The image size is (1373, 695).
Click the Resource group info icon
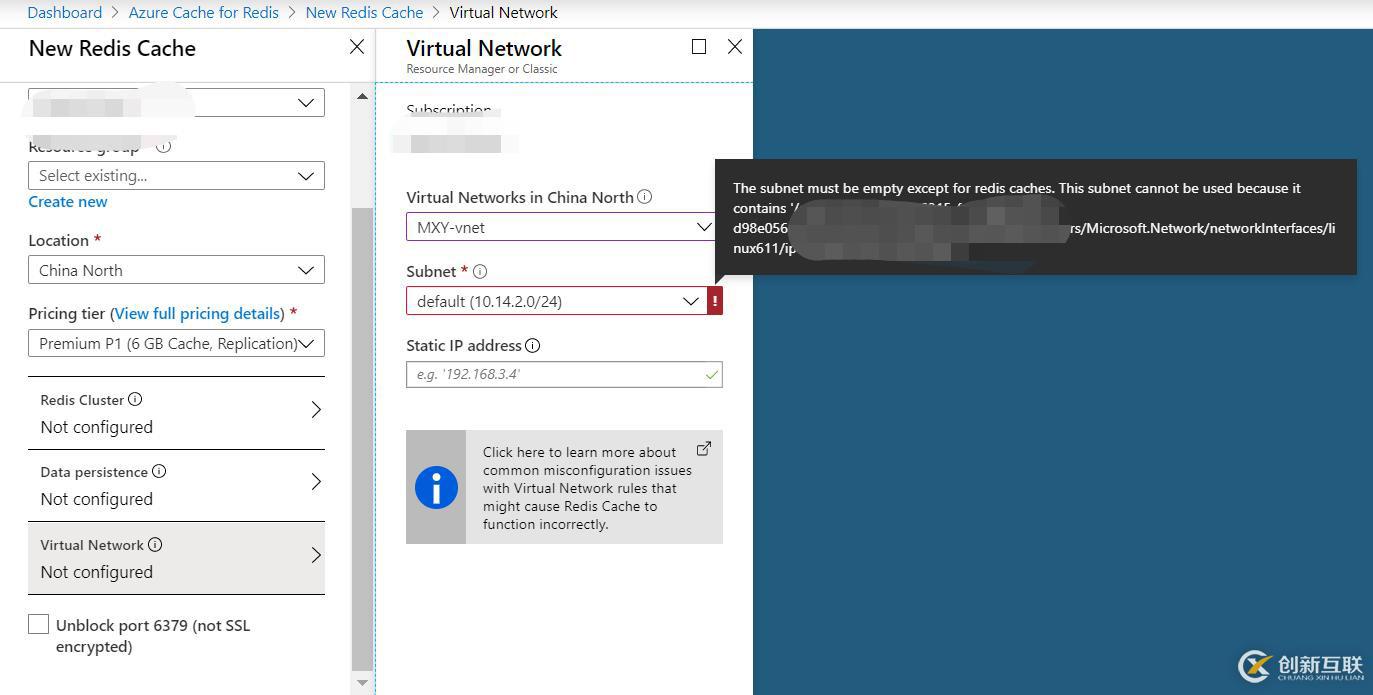click(163, 146)
